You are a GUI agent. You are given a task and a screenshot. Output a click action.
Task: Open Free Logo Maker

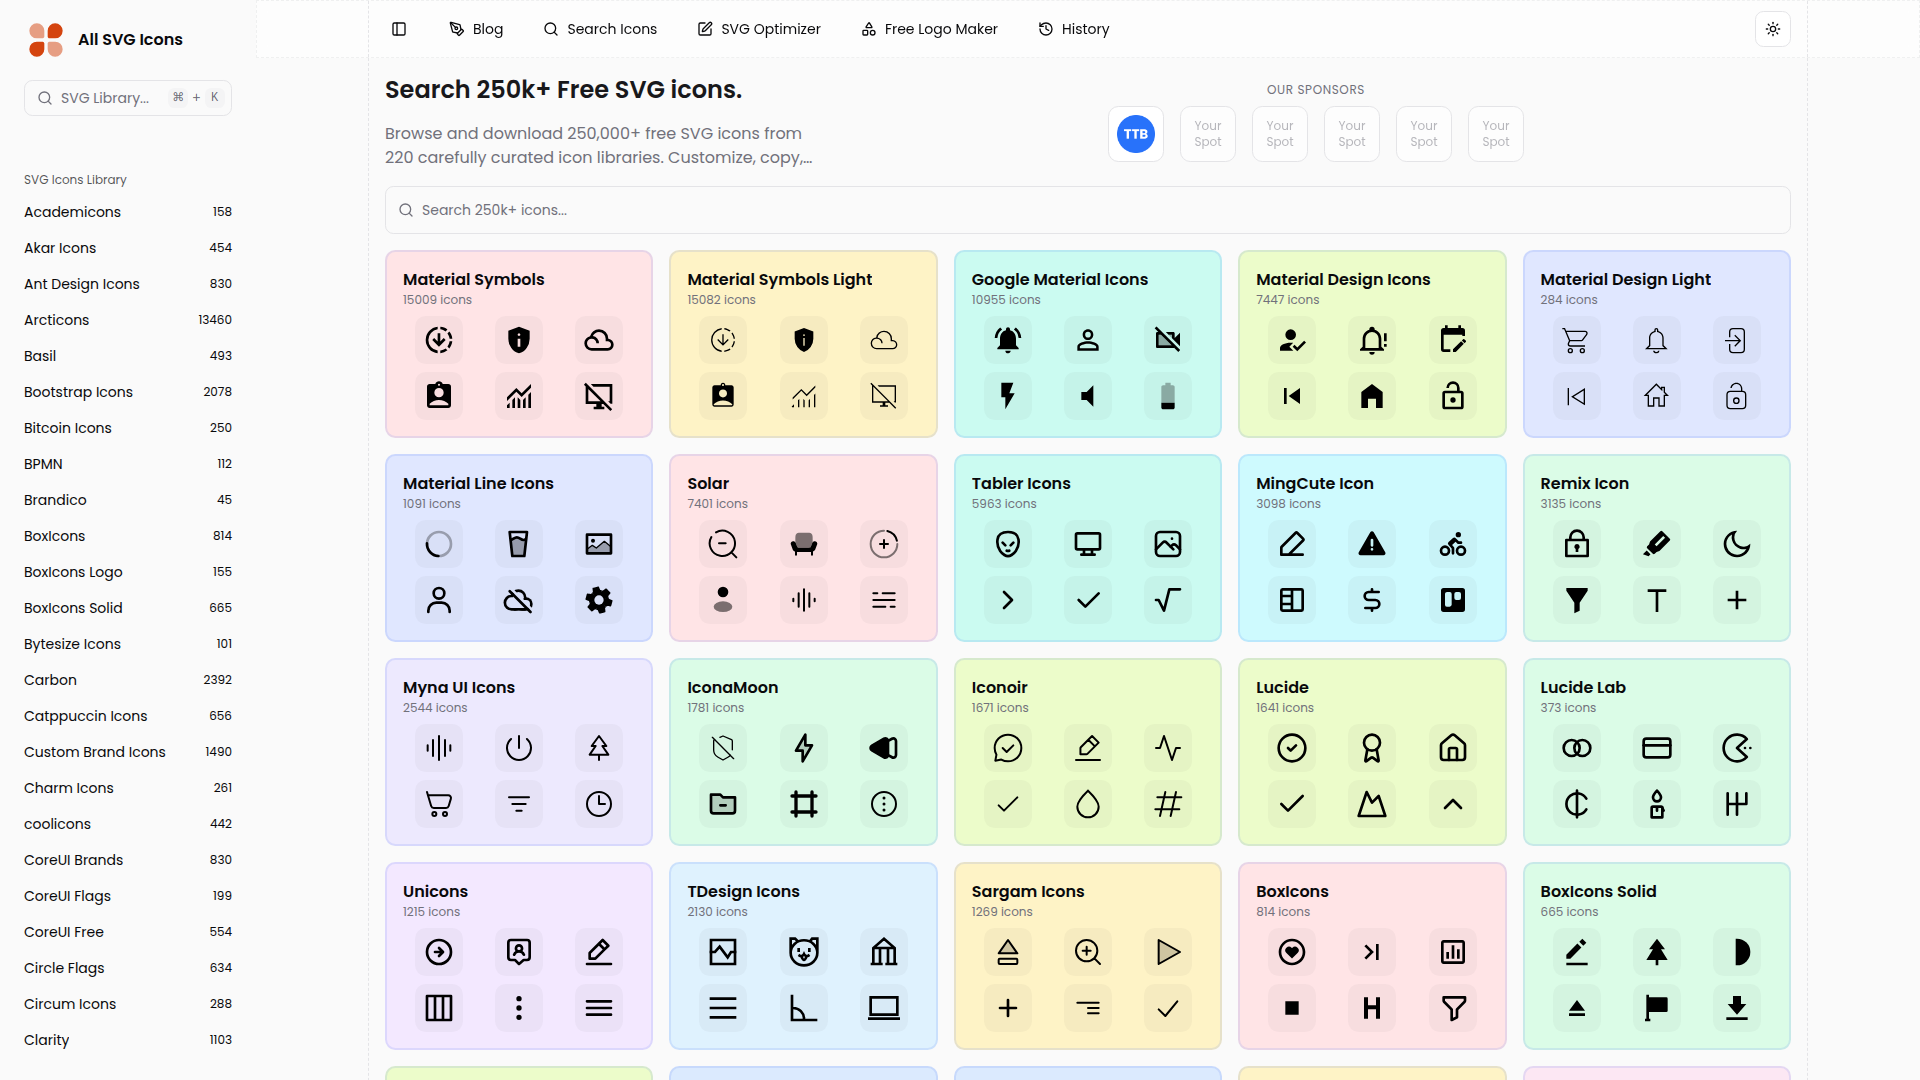click(929, 29)
